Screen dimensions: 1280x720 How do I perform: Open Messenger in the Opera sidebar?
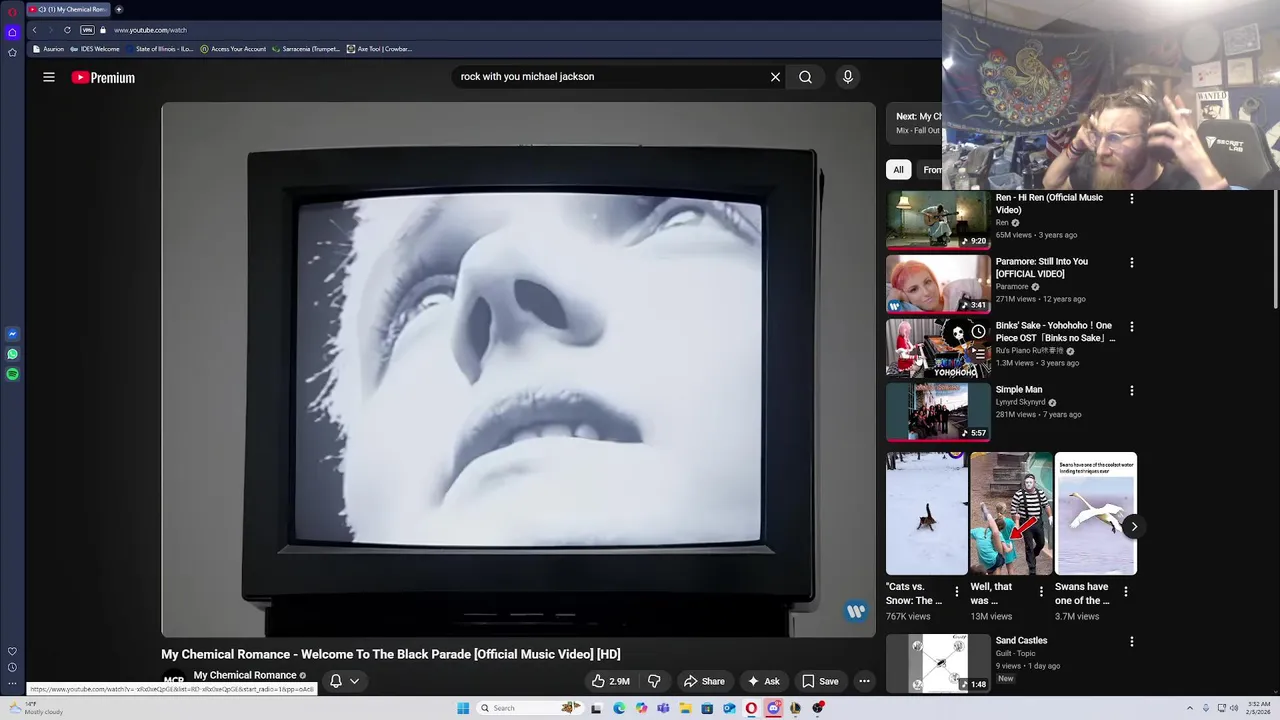point(12,334)
